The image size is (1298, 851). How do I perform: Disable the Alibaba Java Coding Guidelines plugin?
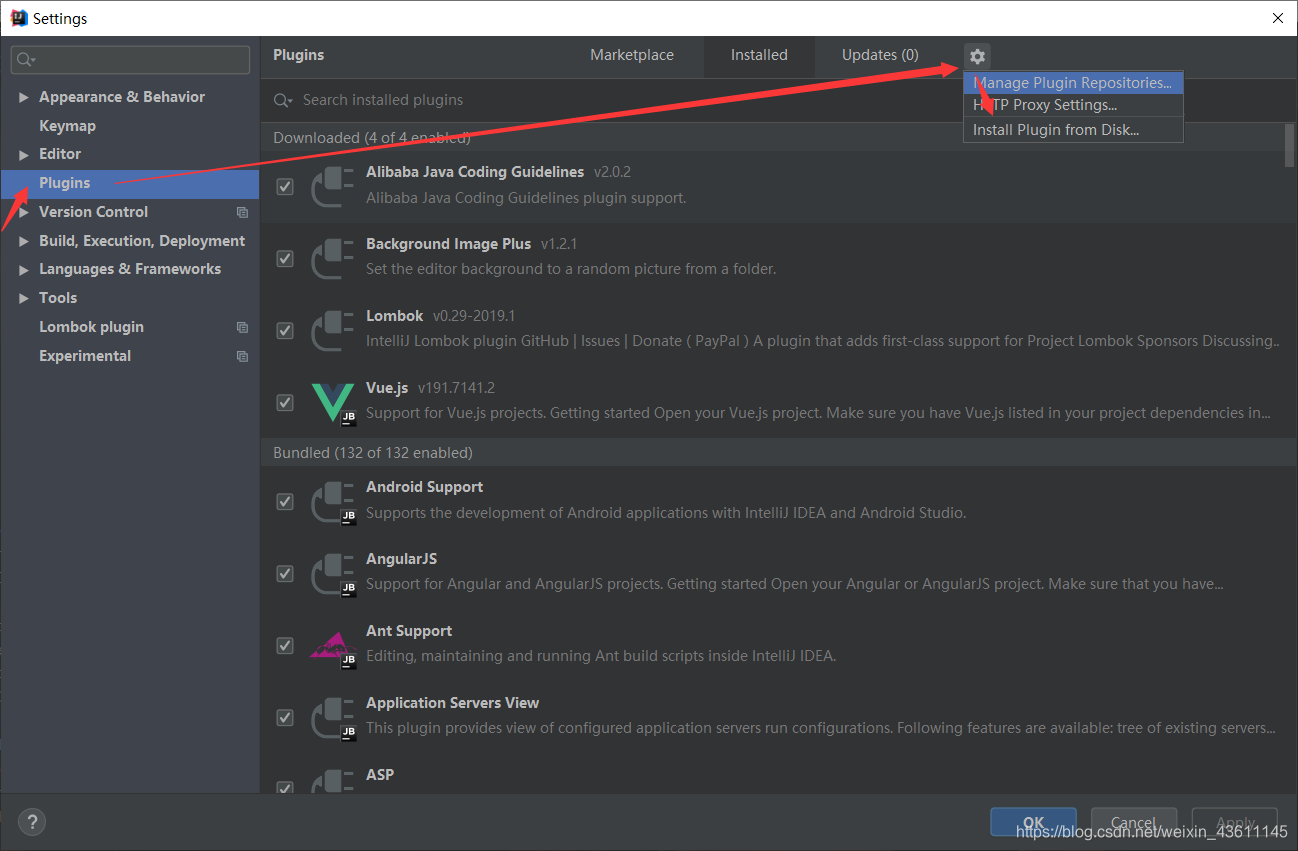pos(285,186)
